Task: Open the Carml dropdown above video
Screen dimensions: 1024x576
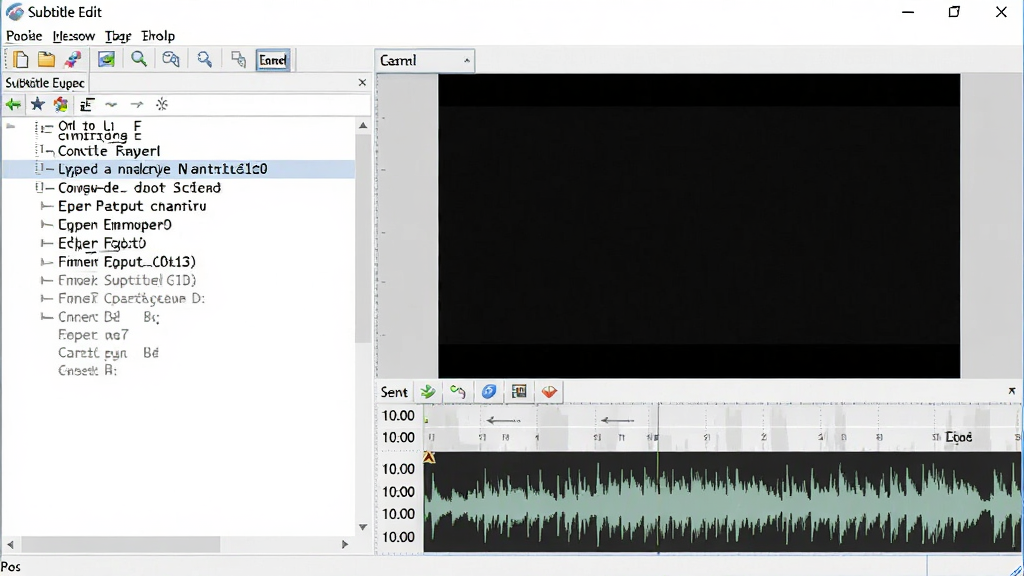Action: 424,61
